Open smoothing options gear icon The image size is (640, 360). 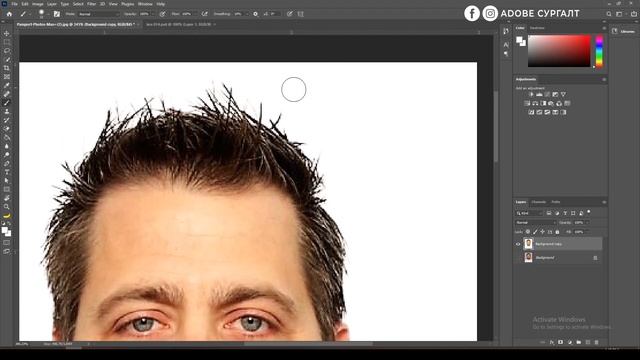point(256,14)
